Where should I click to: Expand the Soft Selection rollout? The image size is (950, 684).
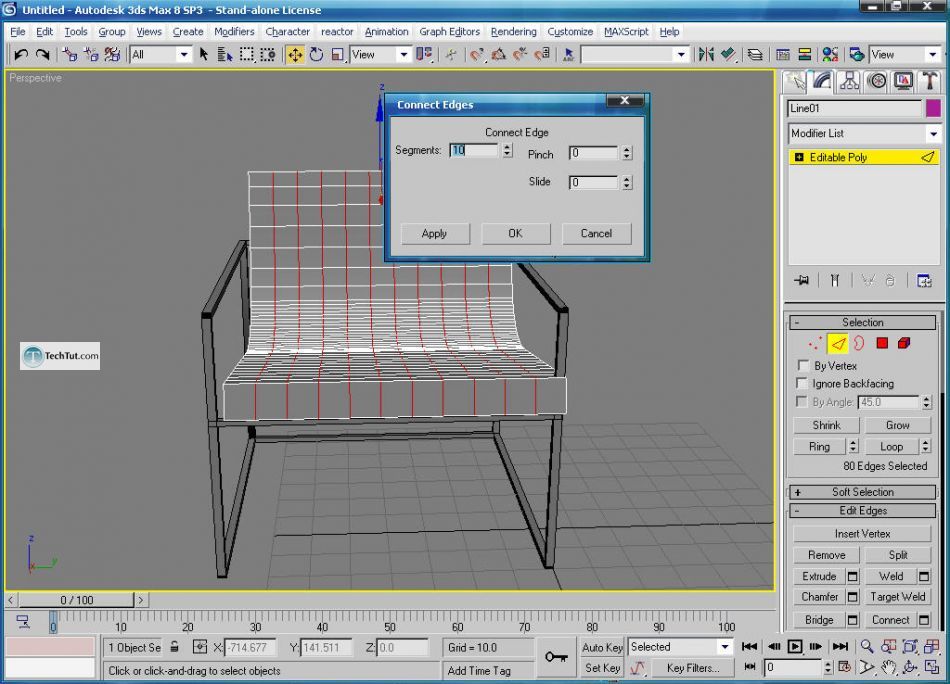863,492
